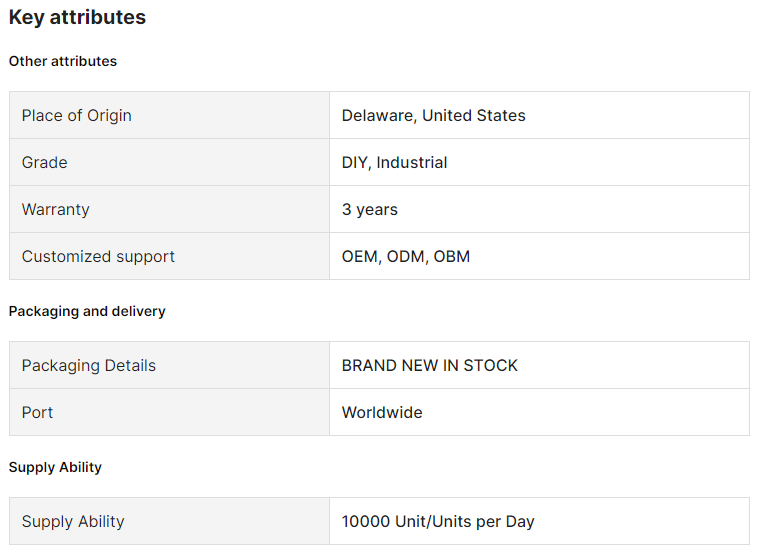Click the word DIY in Grade row

point(354,162)
